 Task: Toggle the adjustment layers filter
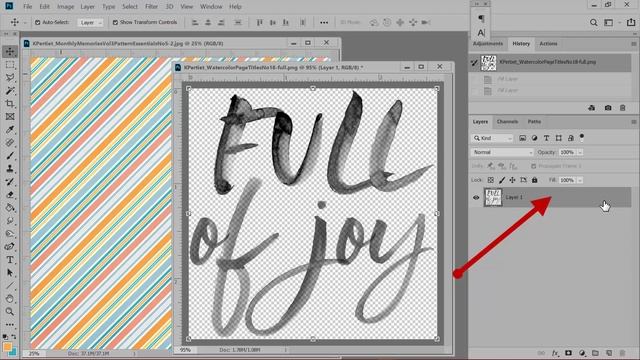point(534,138)
